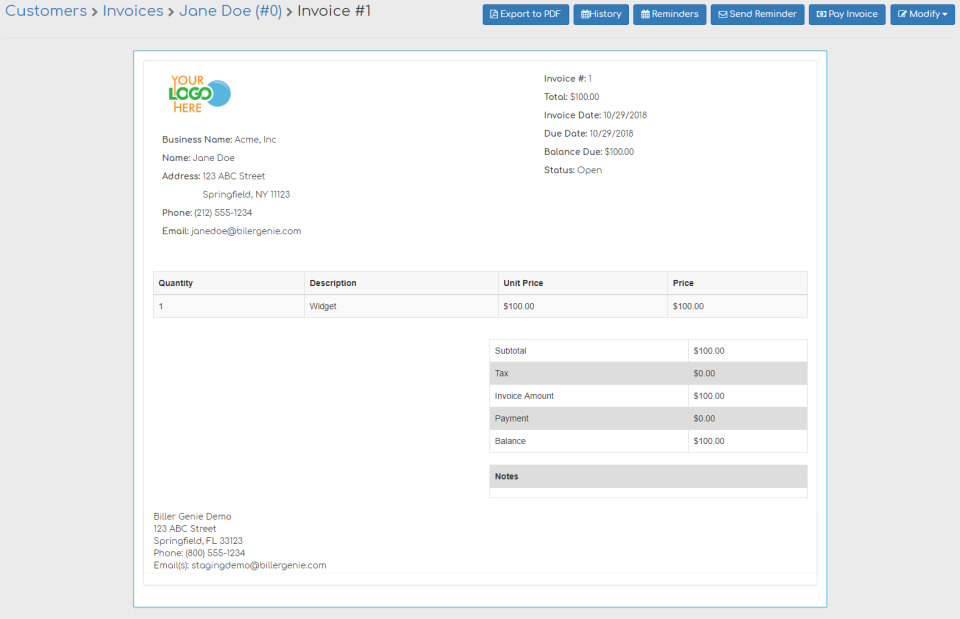The image size is (960, 619).
Task: Navigate to Invoices breadcrumb link
Action: coord(133,12)
